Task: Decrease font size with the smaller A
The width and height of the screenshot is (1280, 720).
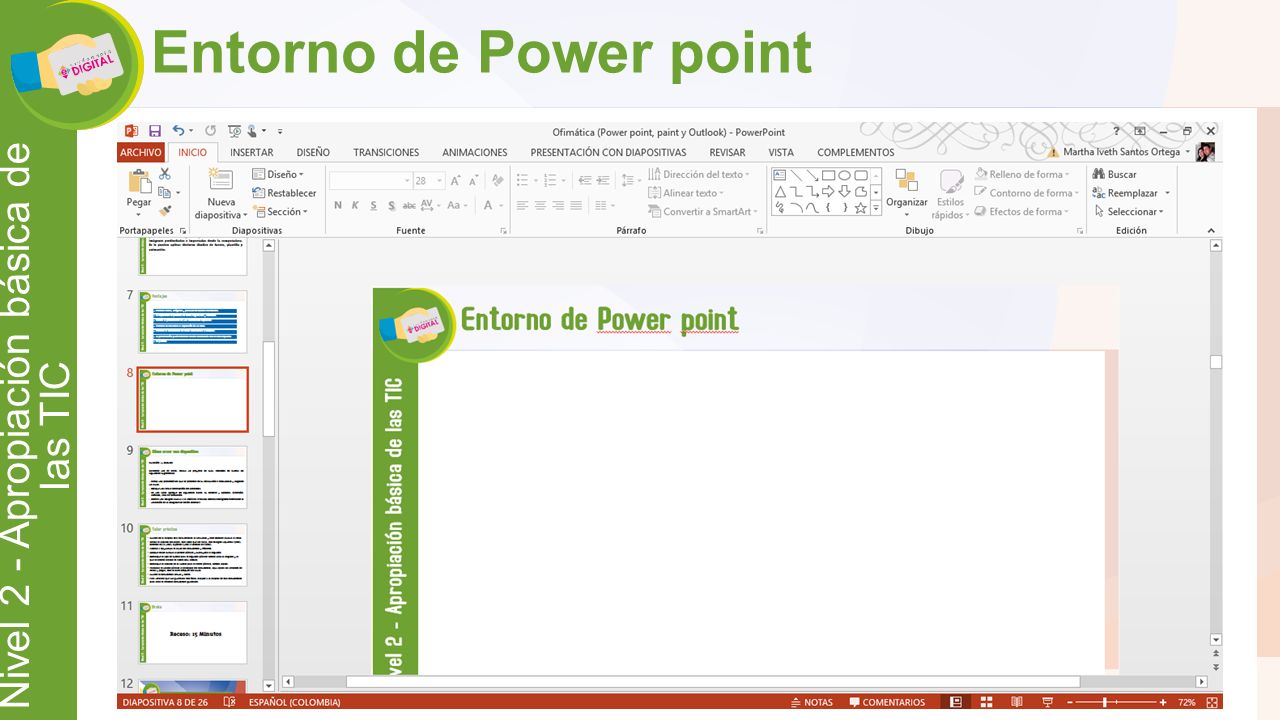Action: (x=474, y=181)
